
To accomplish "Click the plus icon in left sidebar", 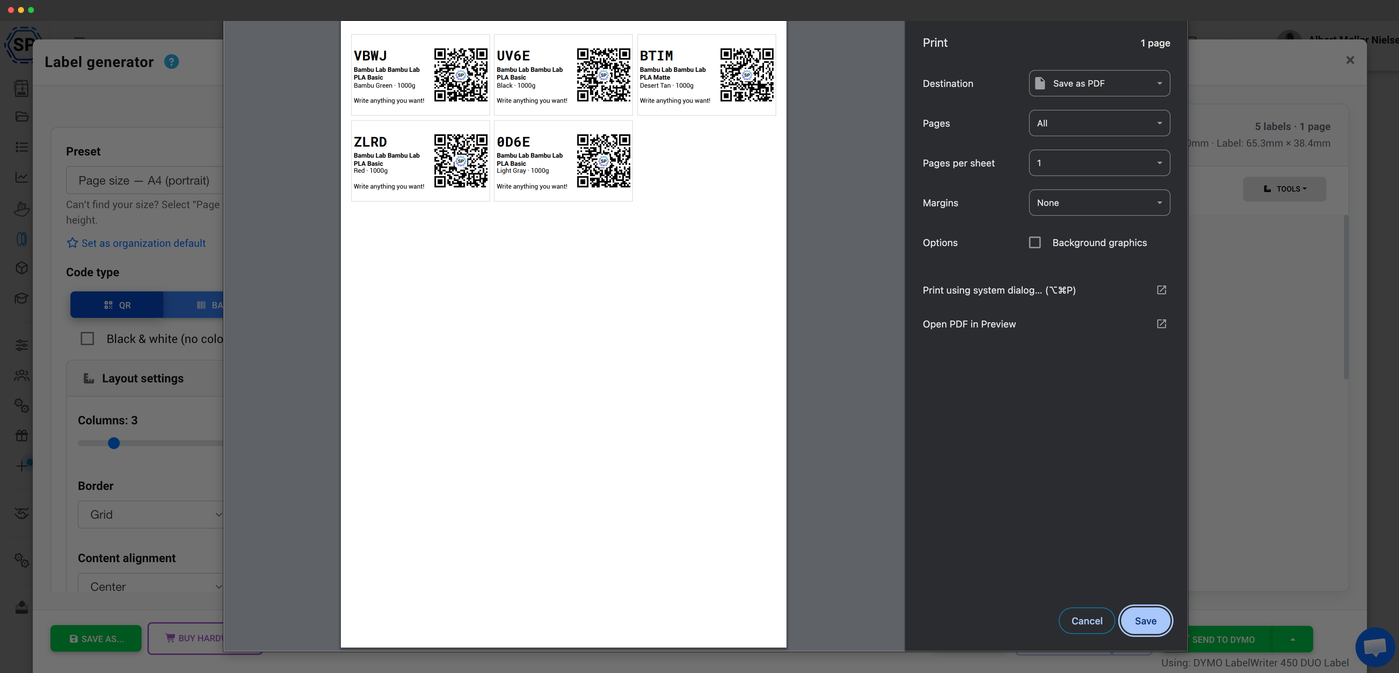I will pyautogui.click(x=22, y=466).
